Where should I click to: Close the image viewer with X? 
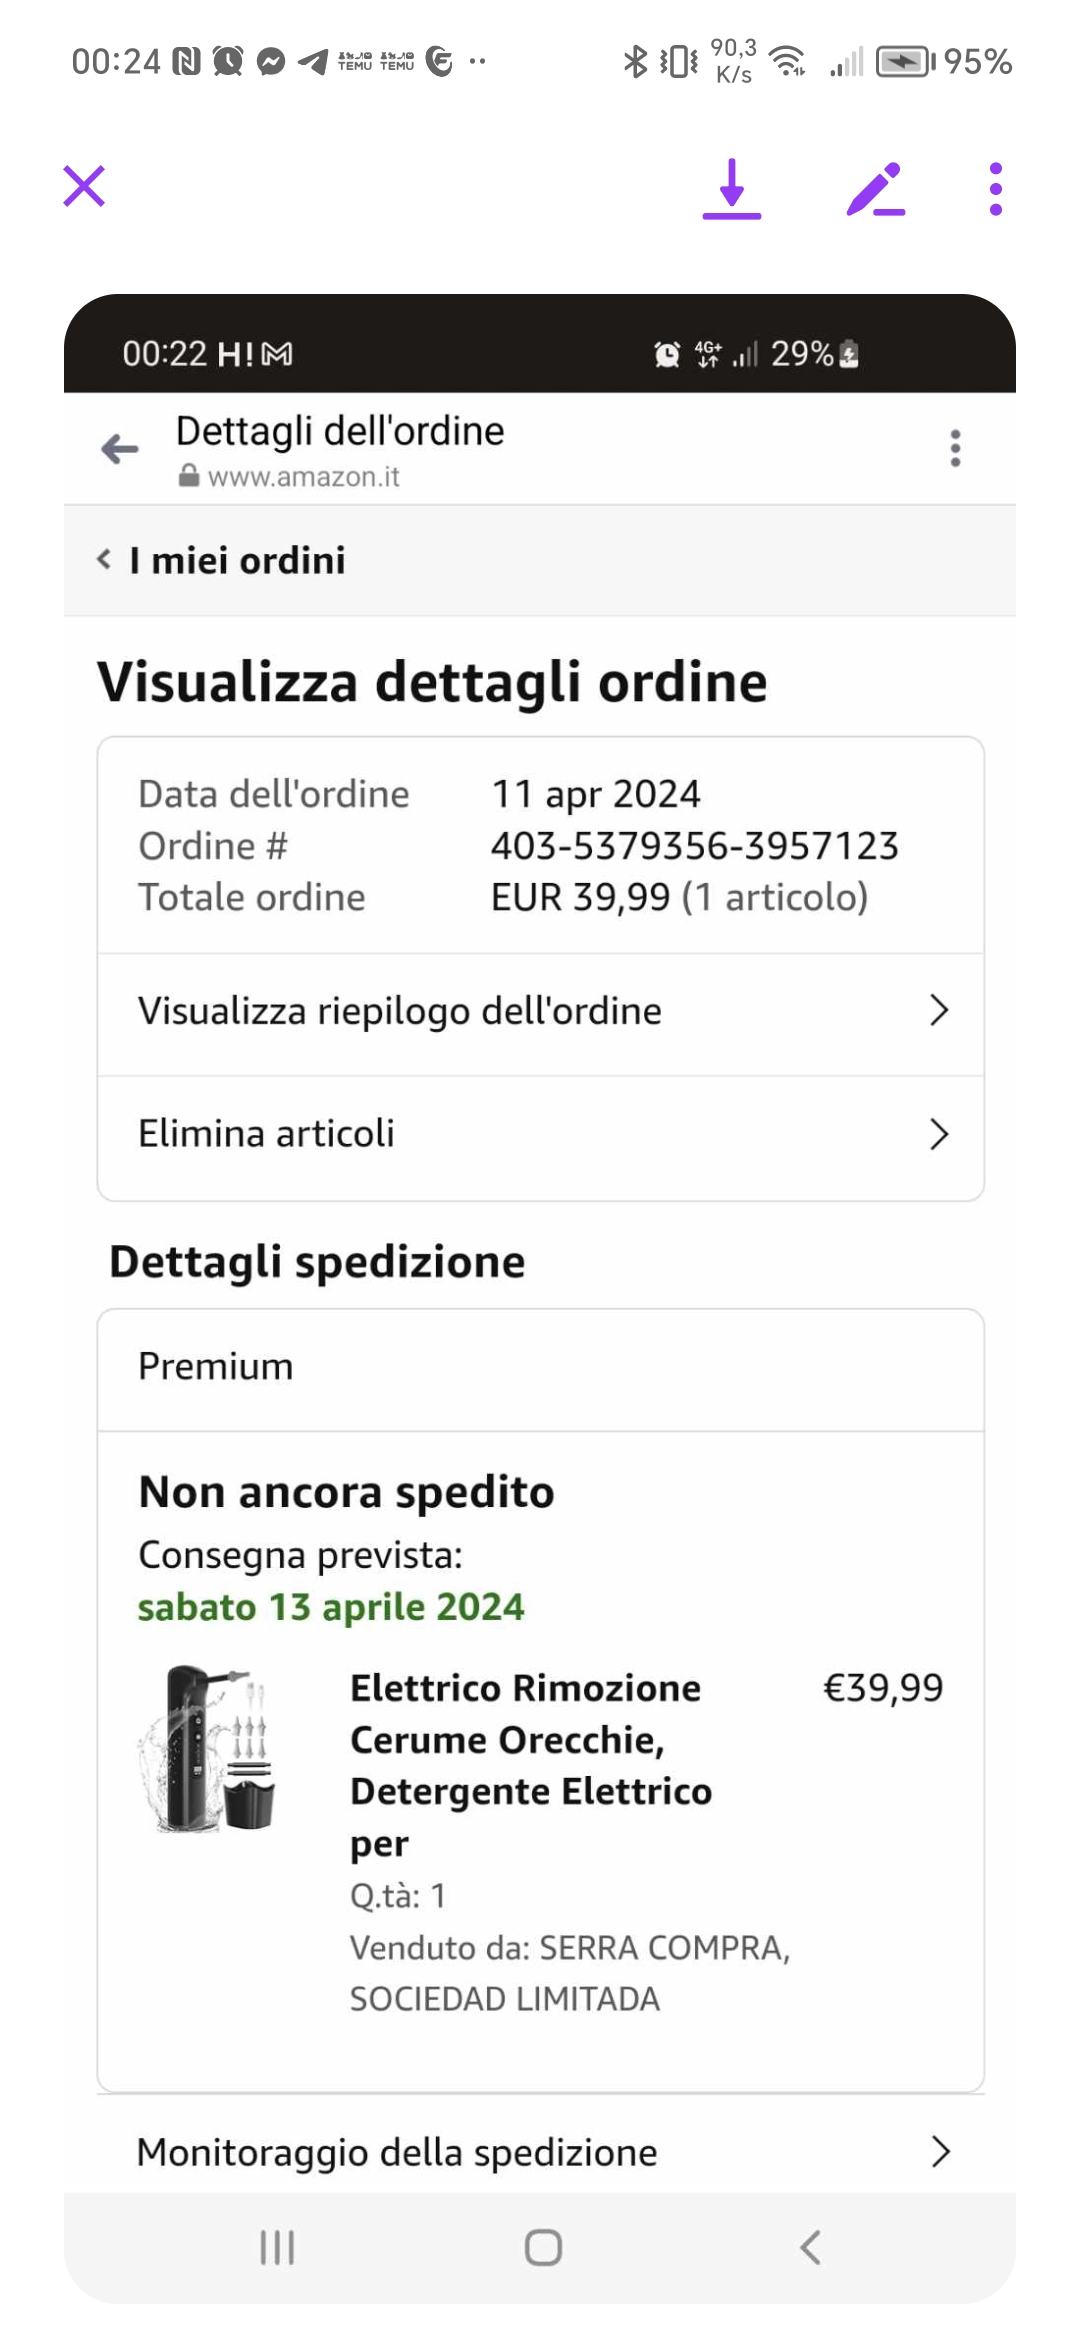point(84,187)
